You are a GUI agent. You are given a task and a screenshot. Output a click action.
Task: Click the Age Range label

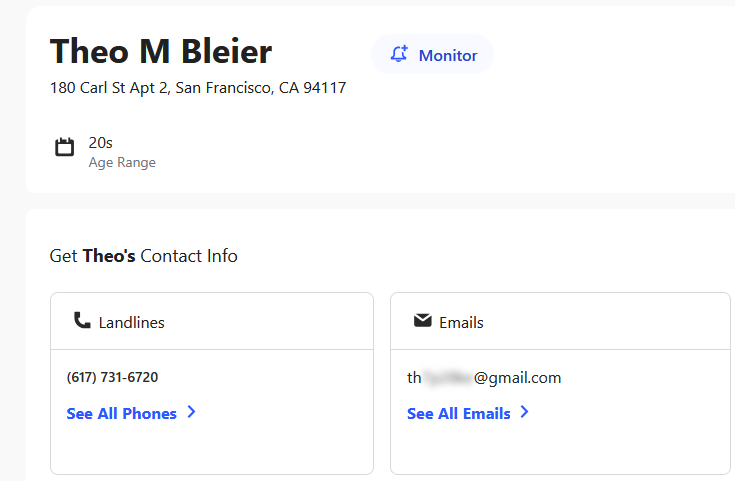point(122,162)
